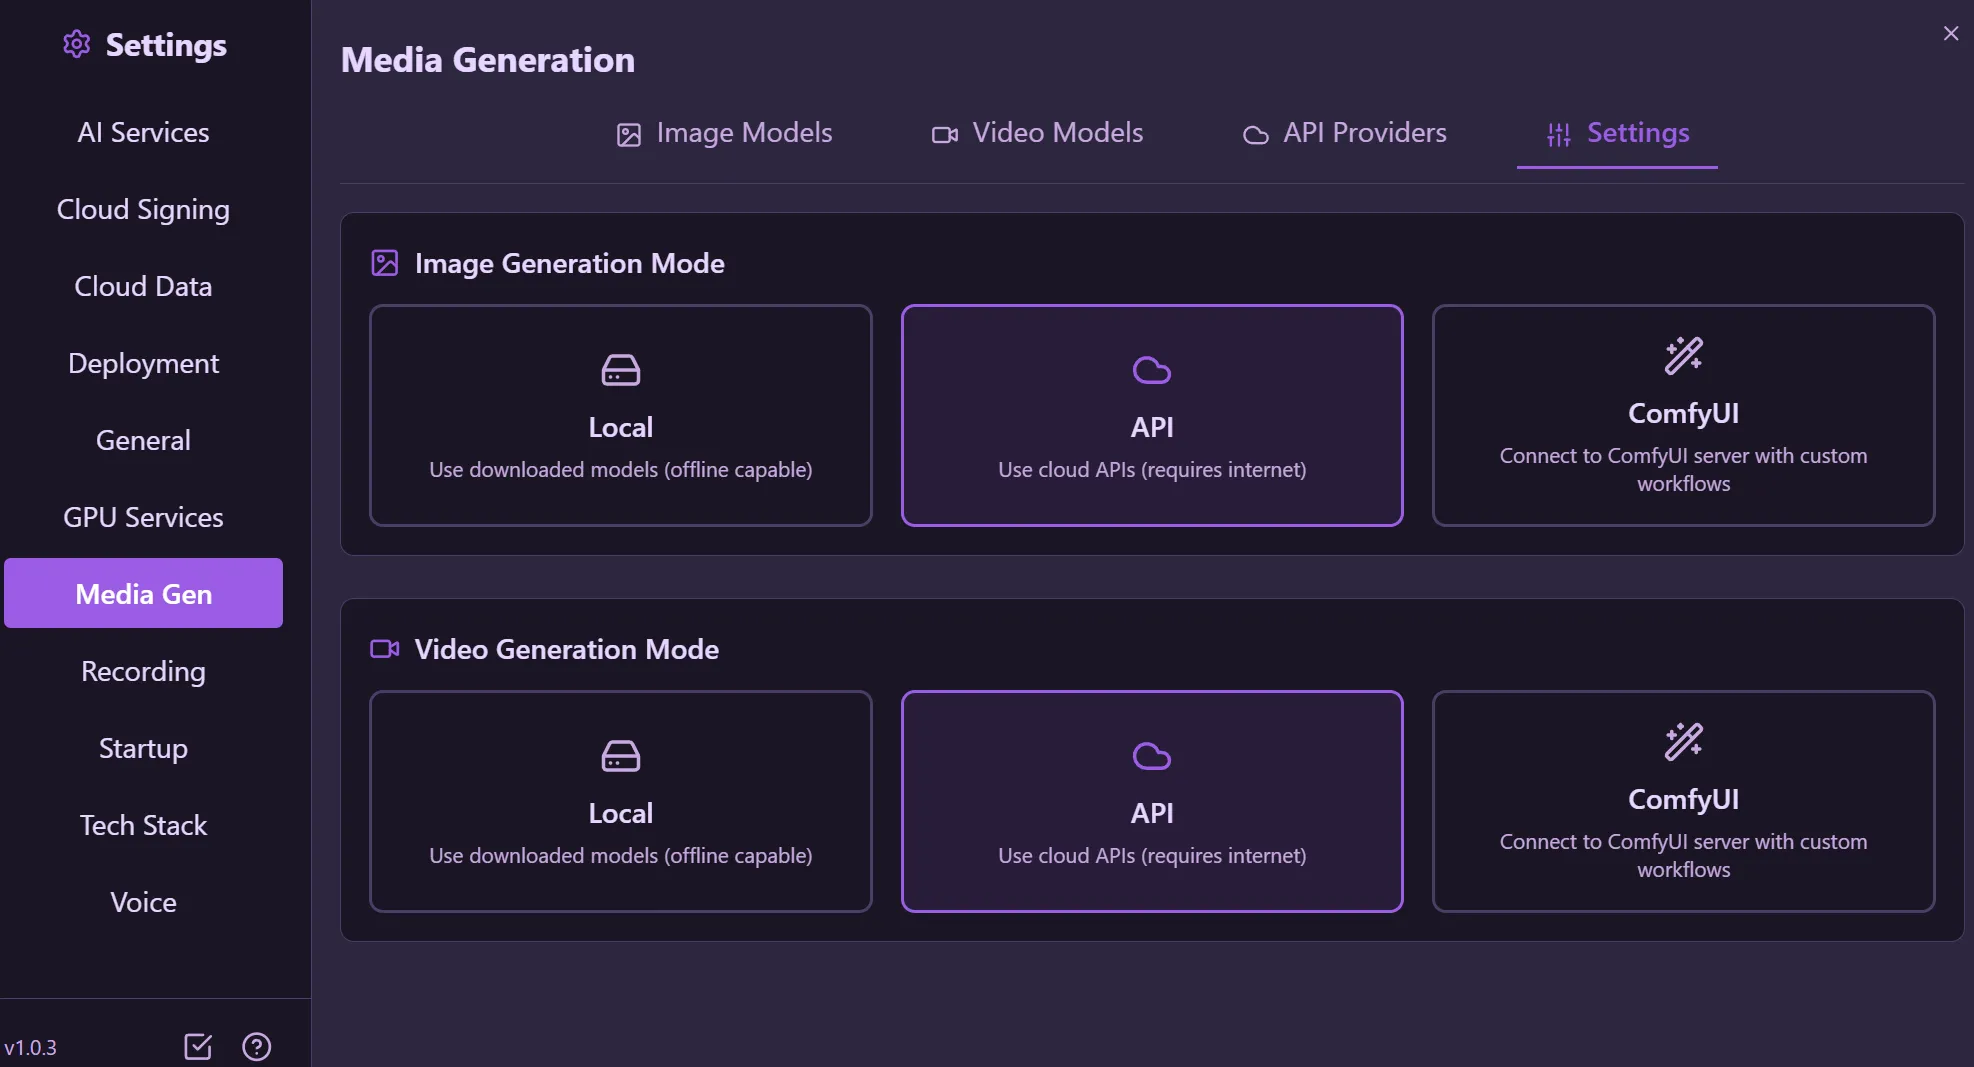Click the magic wand icon in video ComfyUI card
Image resolution: width=1974 pixels, height=1067 pixels.
tap(1684, 742)
